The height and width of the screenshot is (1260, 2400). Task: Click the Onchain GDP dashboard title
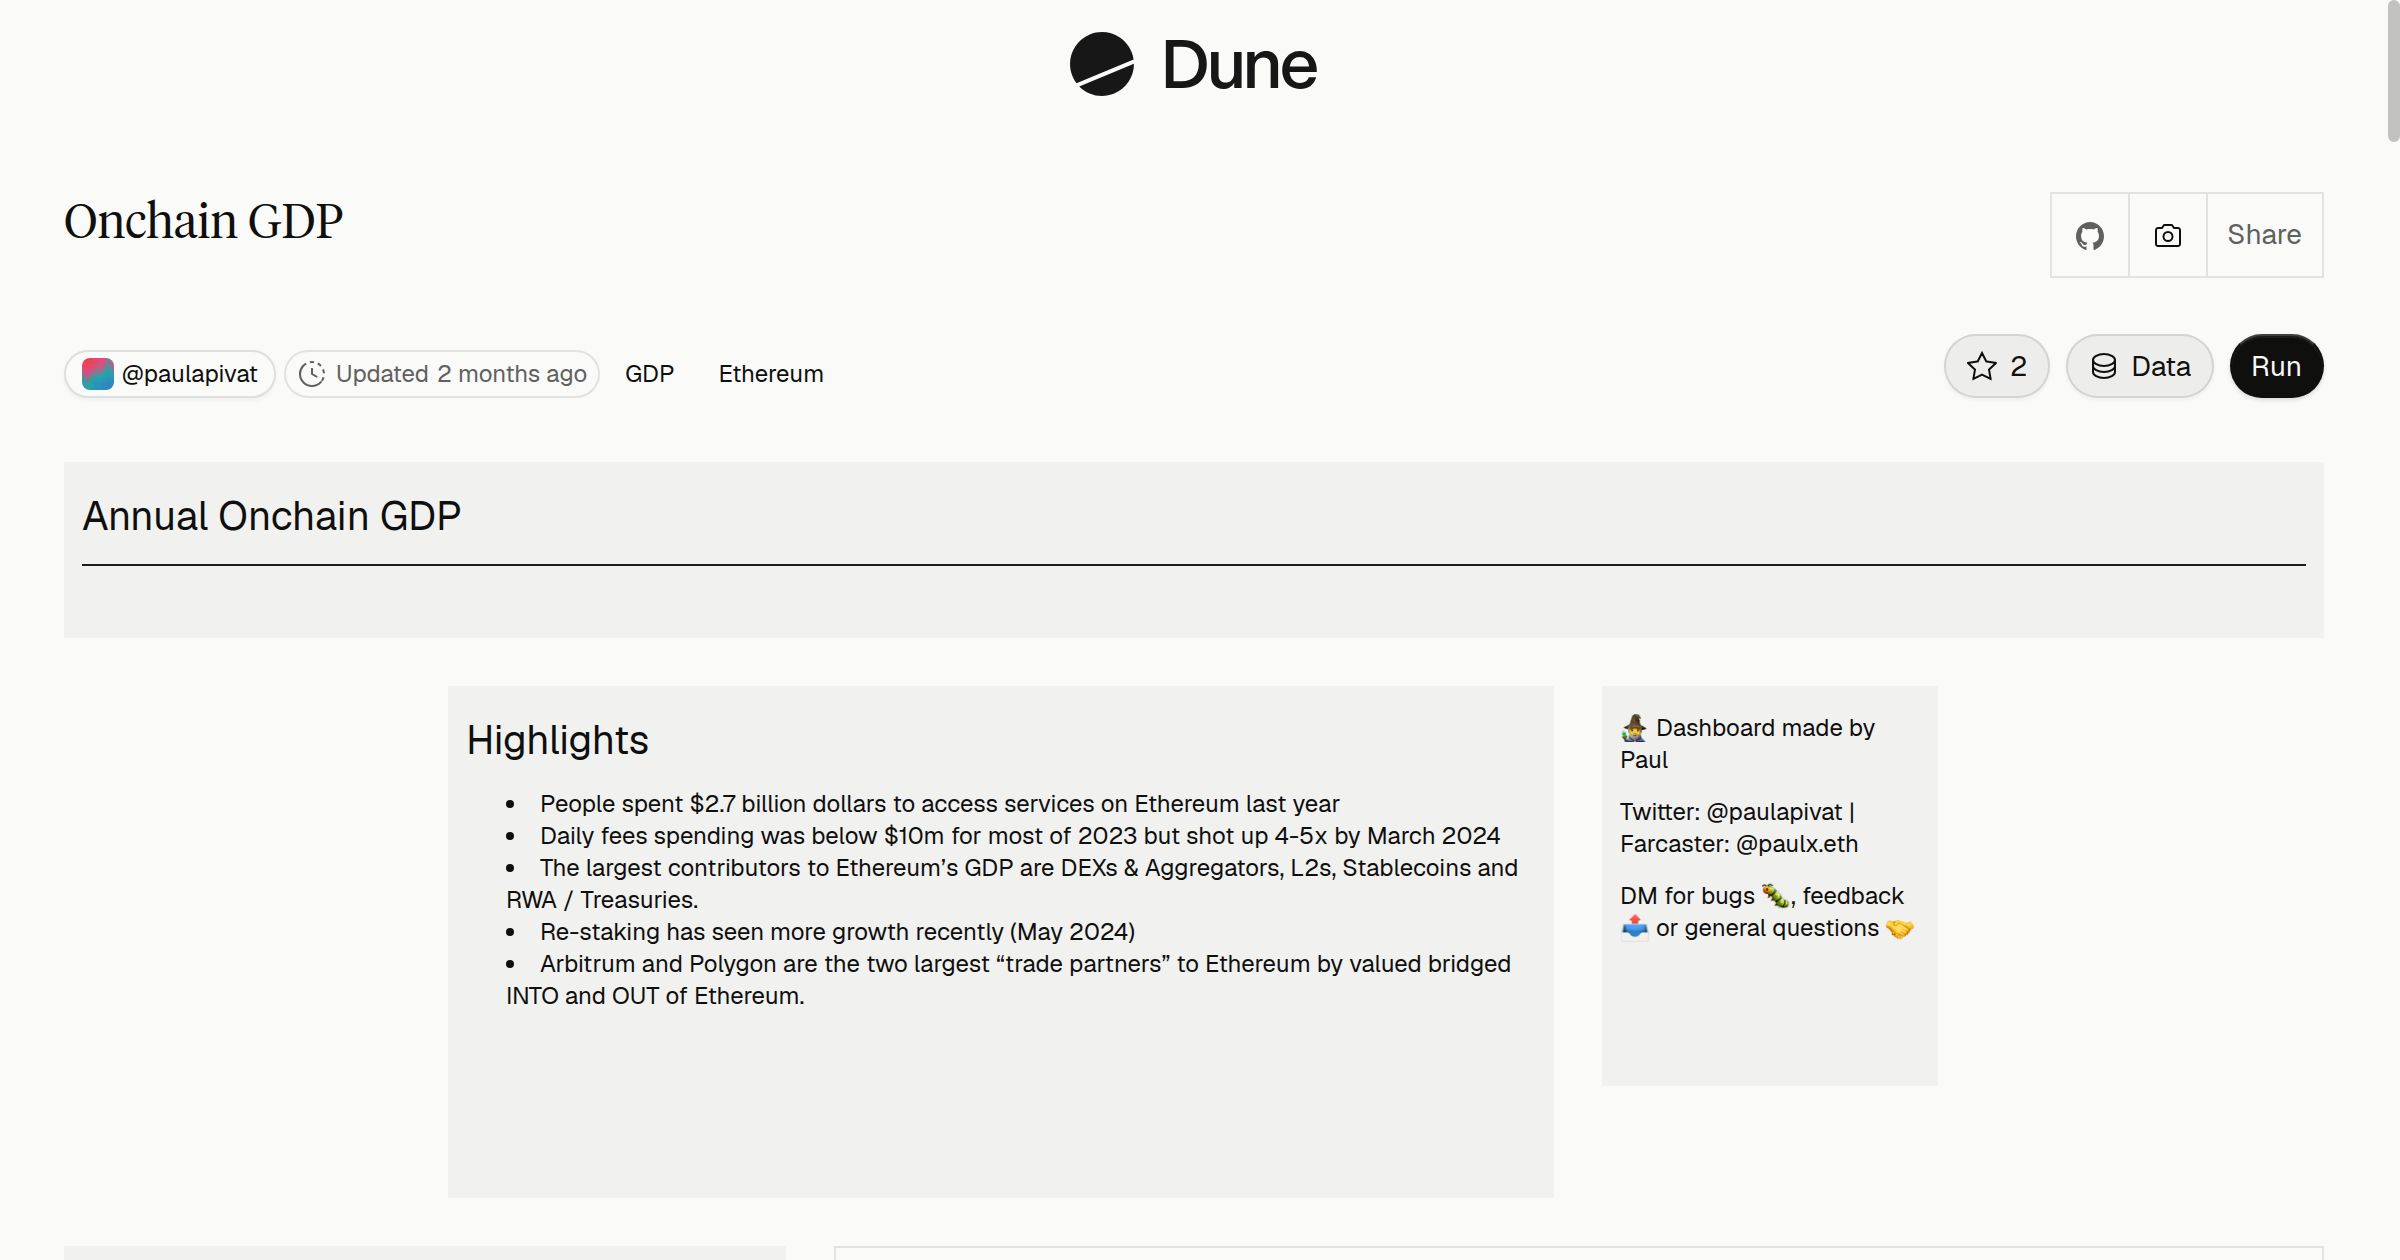click(203, 221)
